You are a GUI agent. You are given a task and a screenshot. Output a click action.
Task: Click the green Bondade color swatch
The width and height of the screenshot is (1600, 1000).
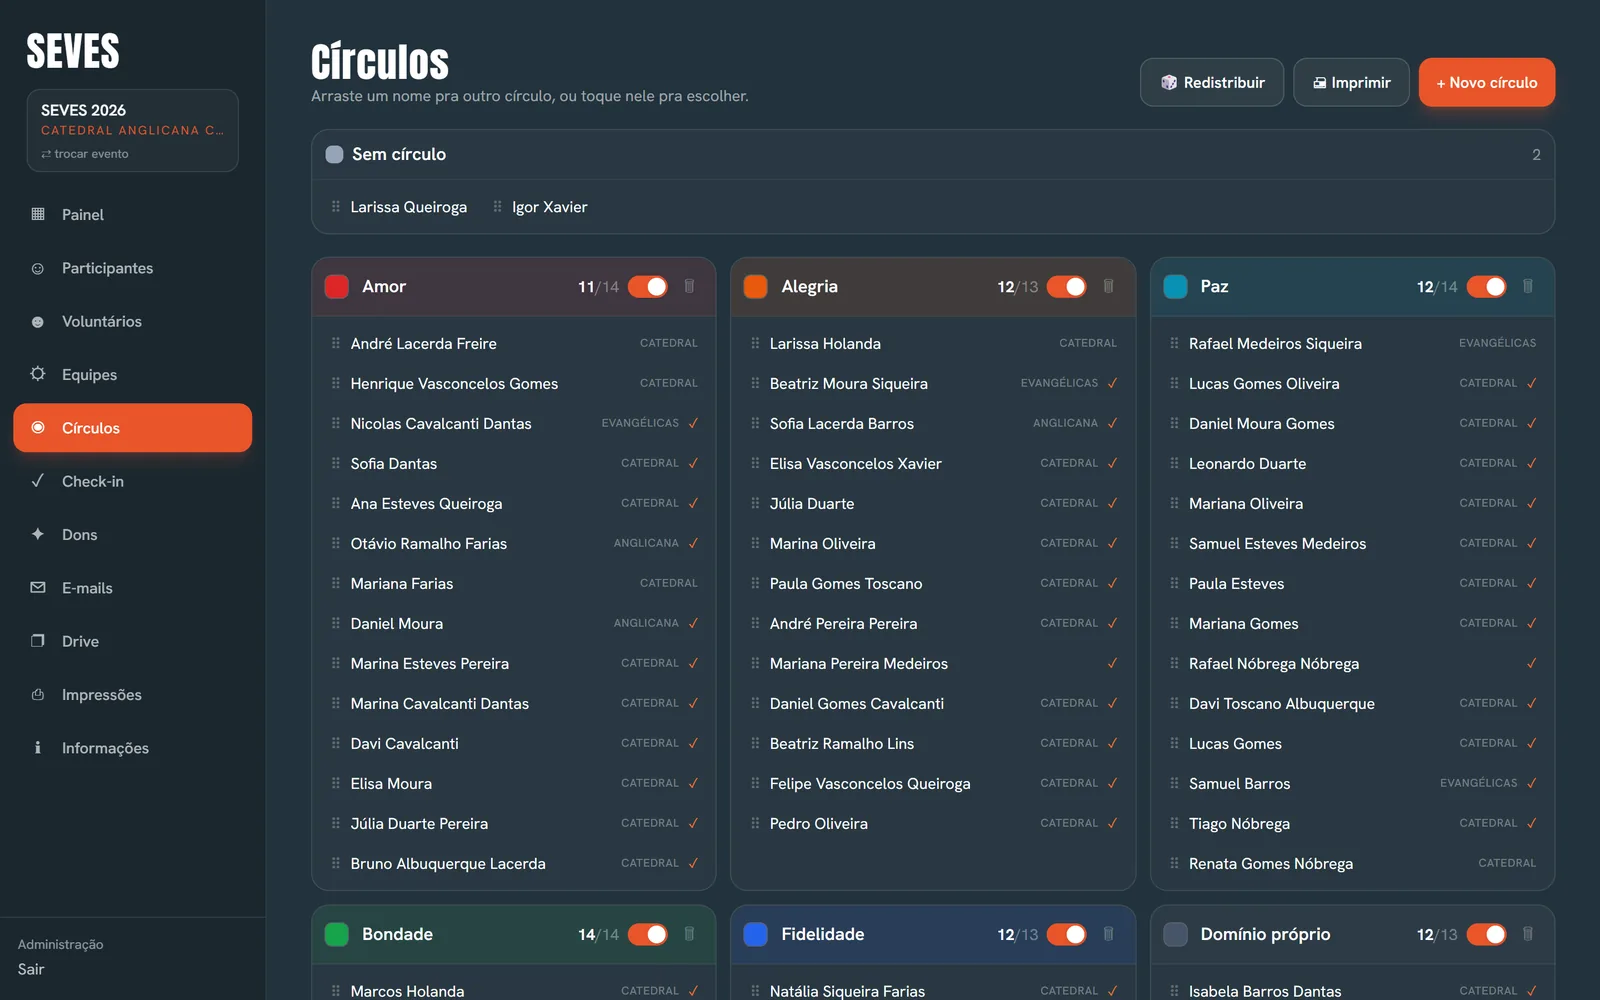coord(337,934)
